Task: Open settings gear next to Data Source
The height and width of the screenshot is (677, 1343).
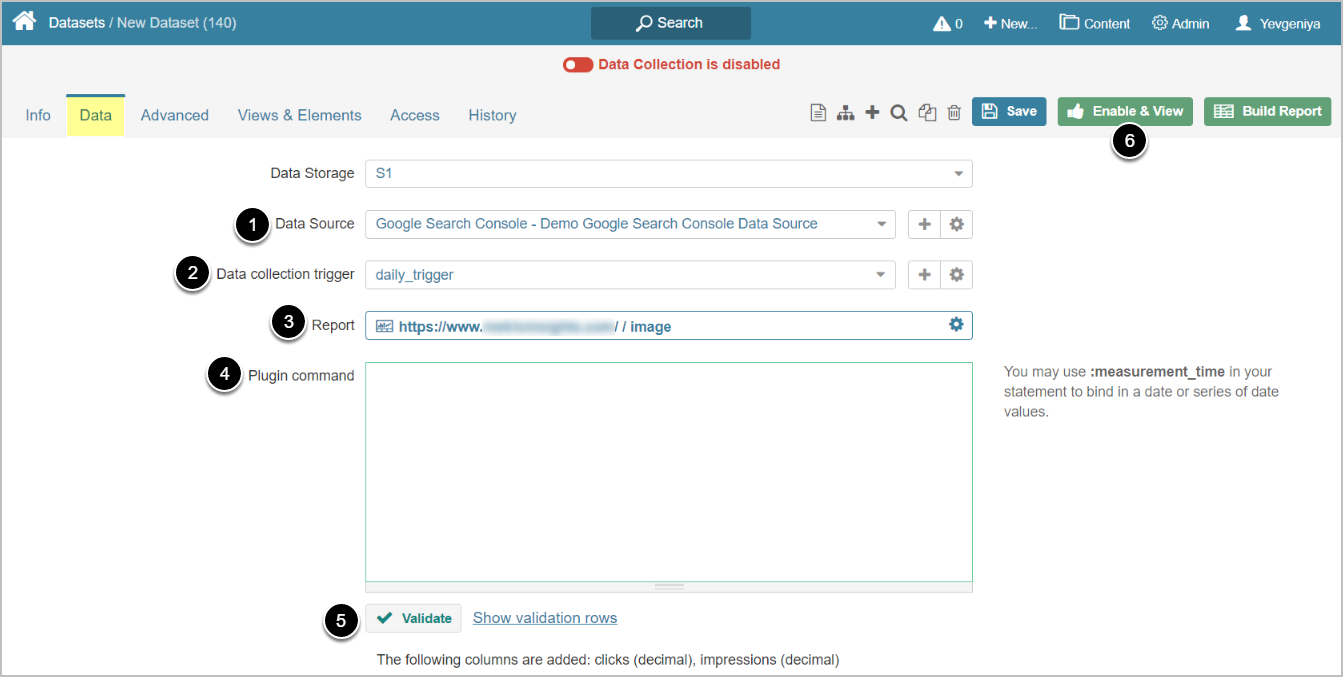Action: tap(956, 224)
